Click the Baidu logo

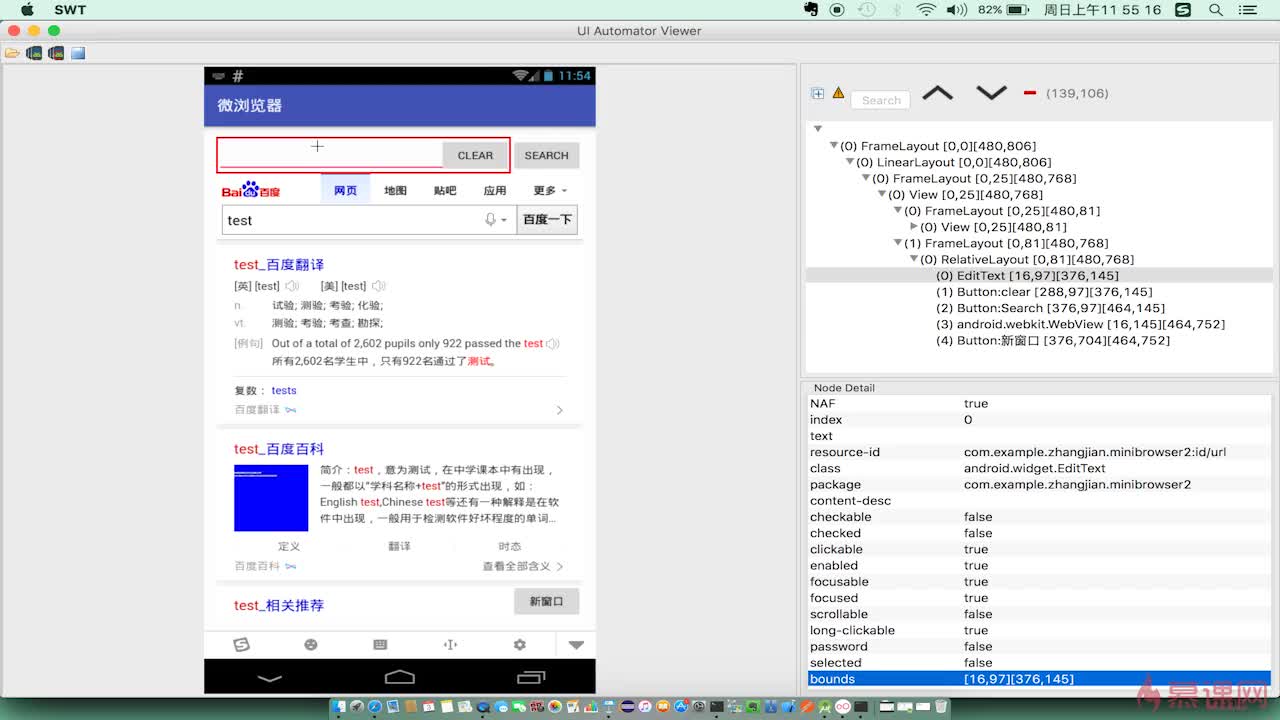[251, 190]
